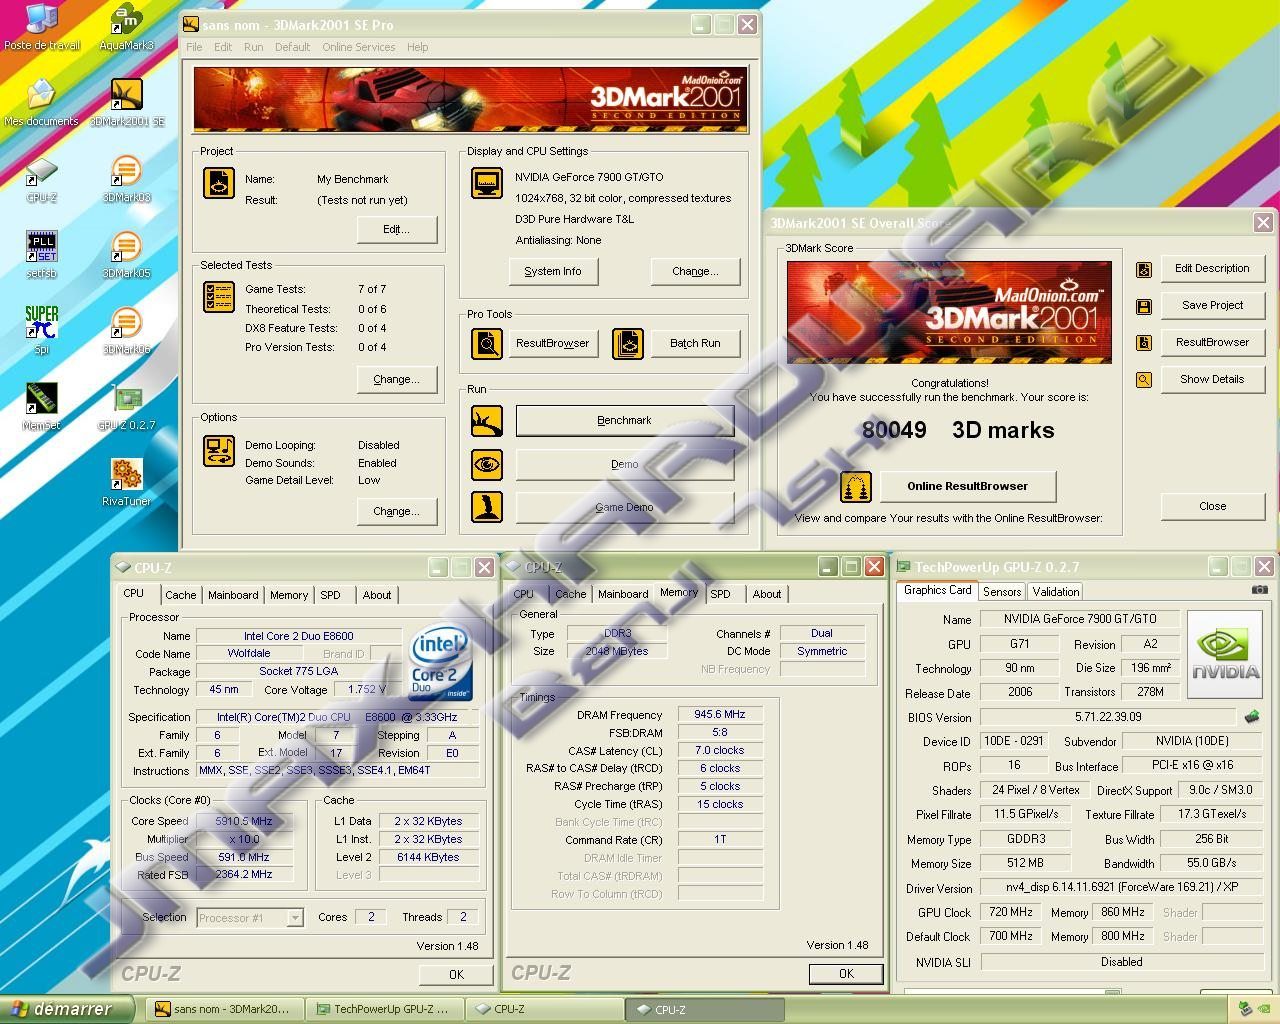Click the BIOS save icon in GPU-Z
Screen dimensions: 1280x1024
click(x=1252, y=717)
